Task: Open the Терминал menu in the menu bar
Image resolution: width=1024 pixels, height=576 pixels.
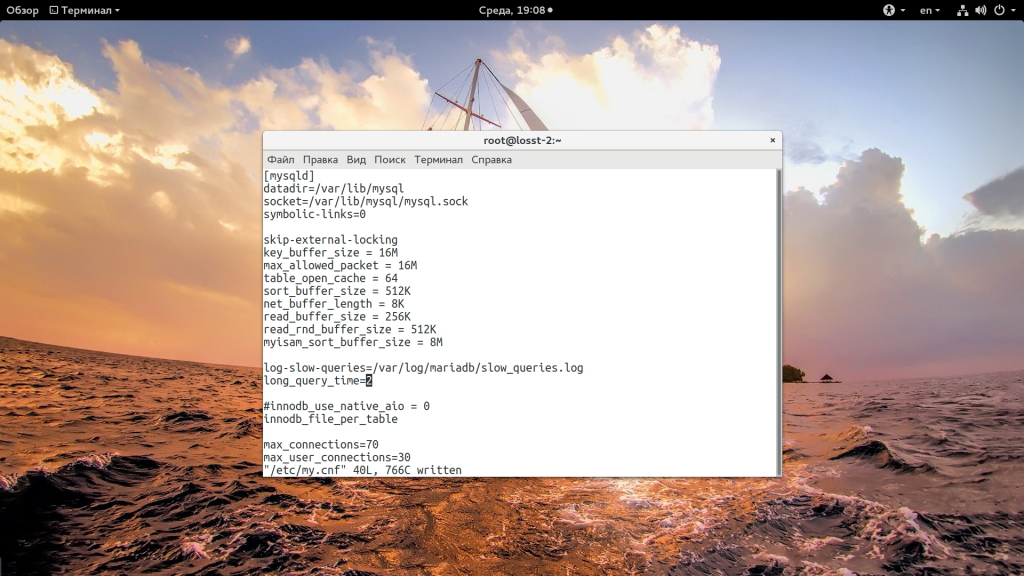Action: [438, 160]
